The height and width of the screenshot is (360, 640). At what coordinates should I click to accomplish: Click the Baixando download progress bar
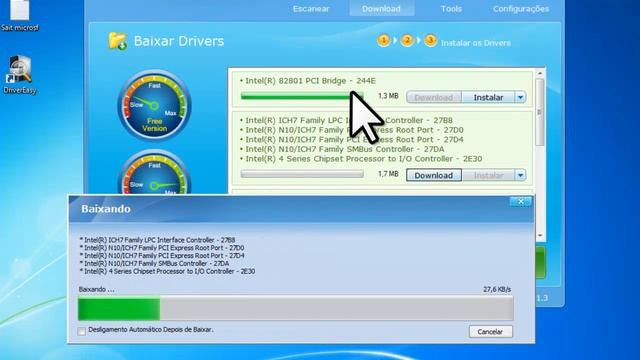click(296, 308)
